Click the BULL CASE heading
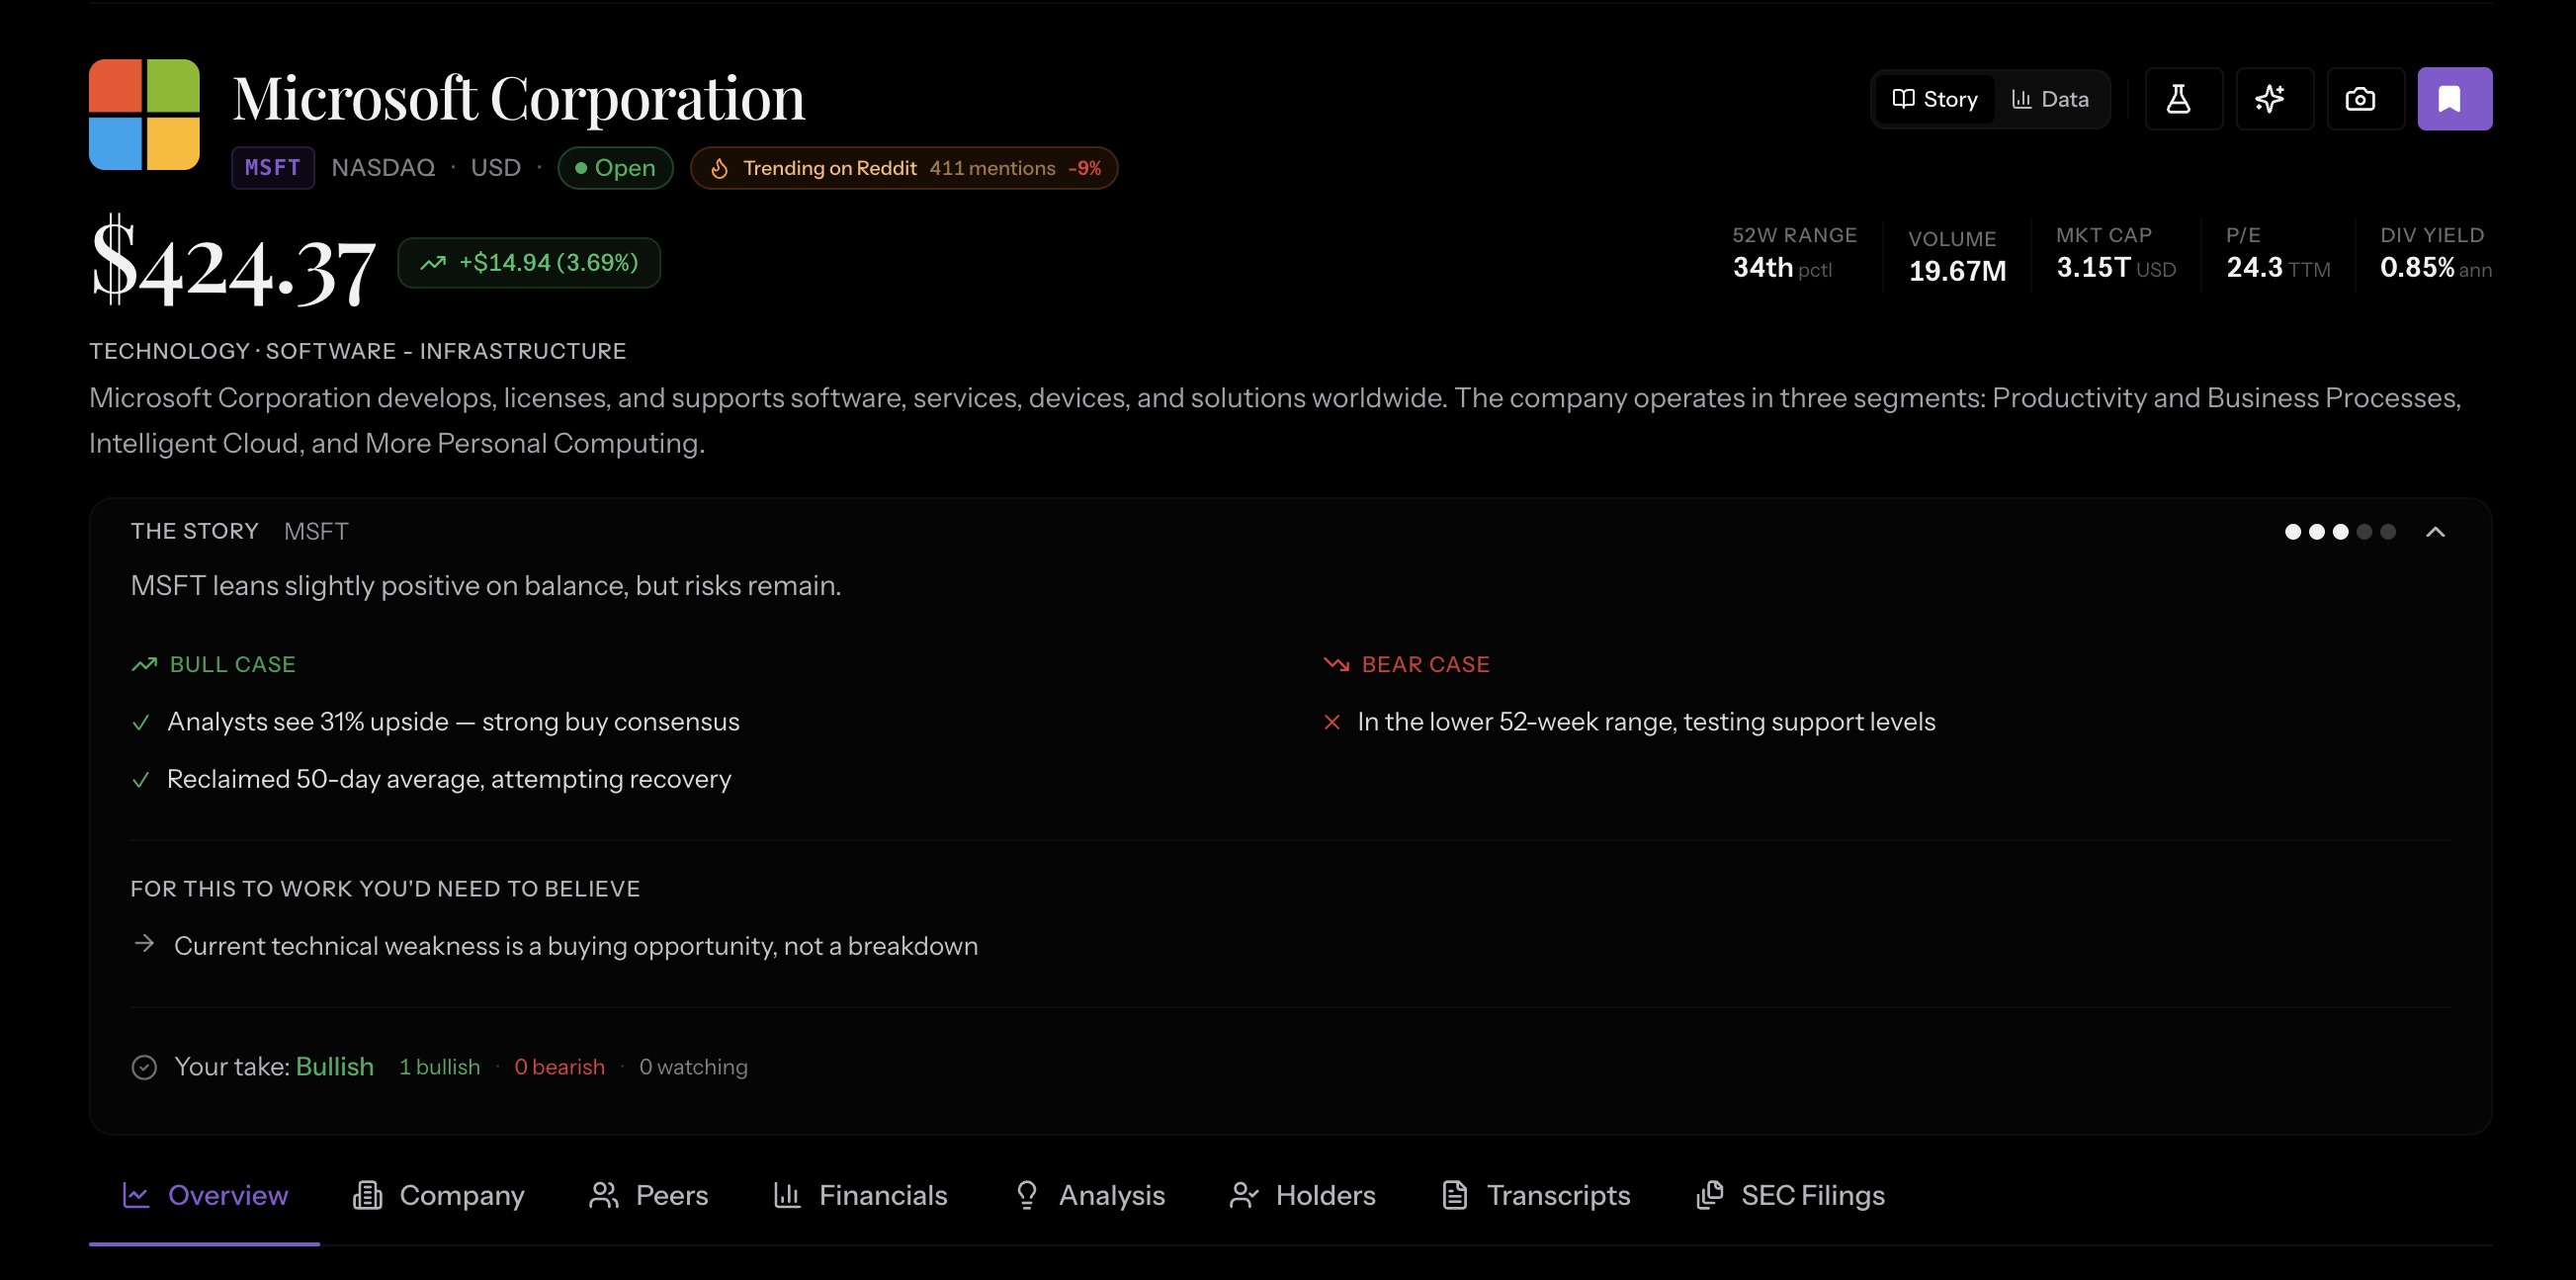The height and width of the screenshot is (1280, 2576). point(233,665)
